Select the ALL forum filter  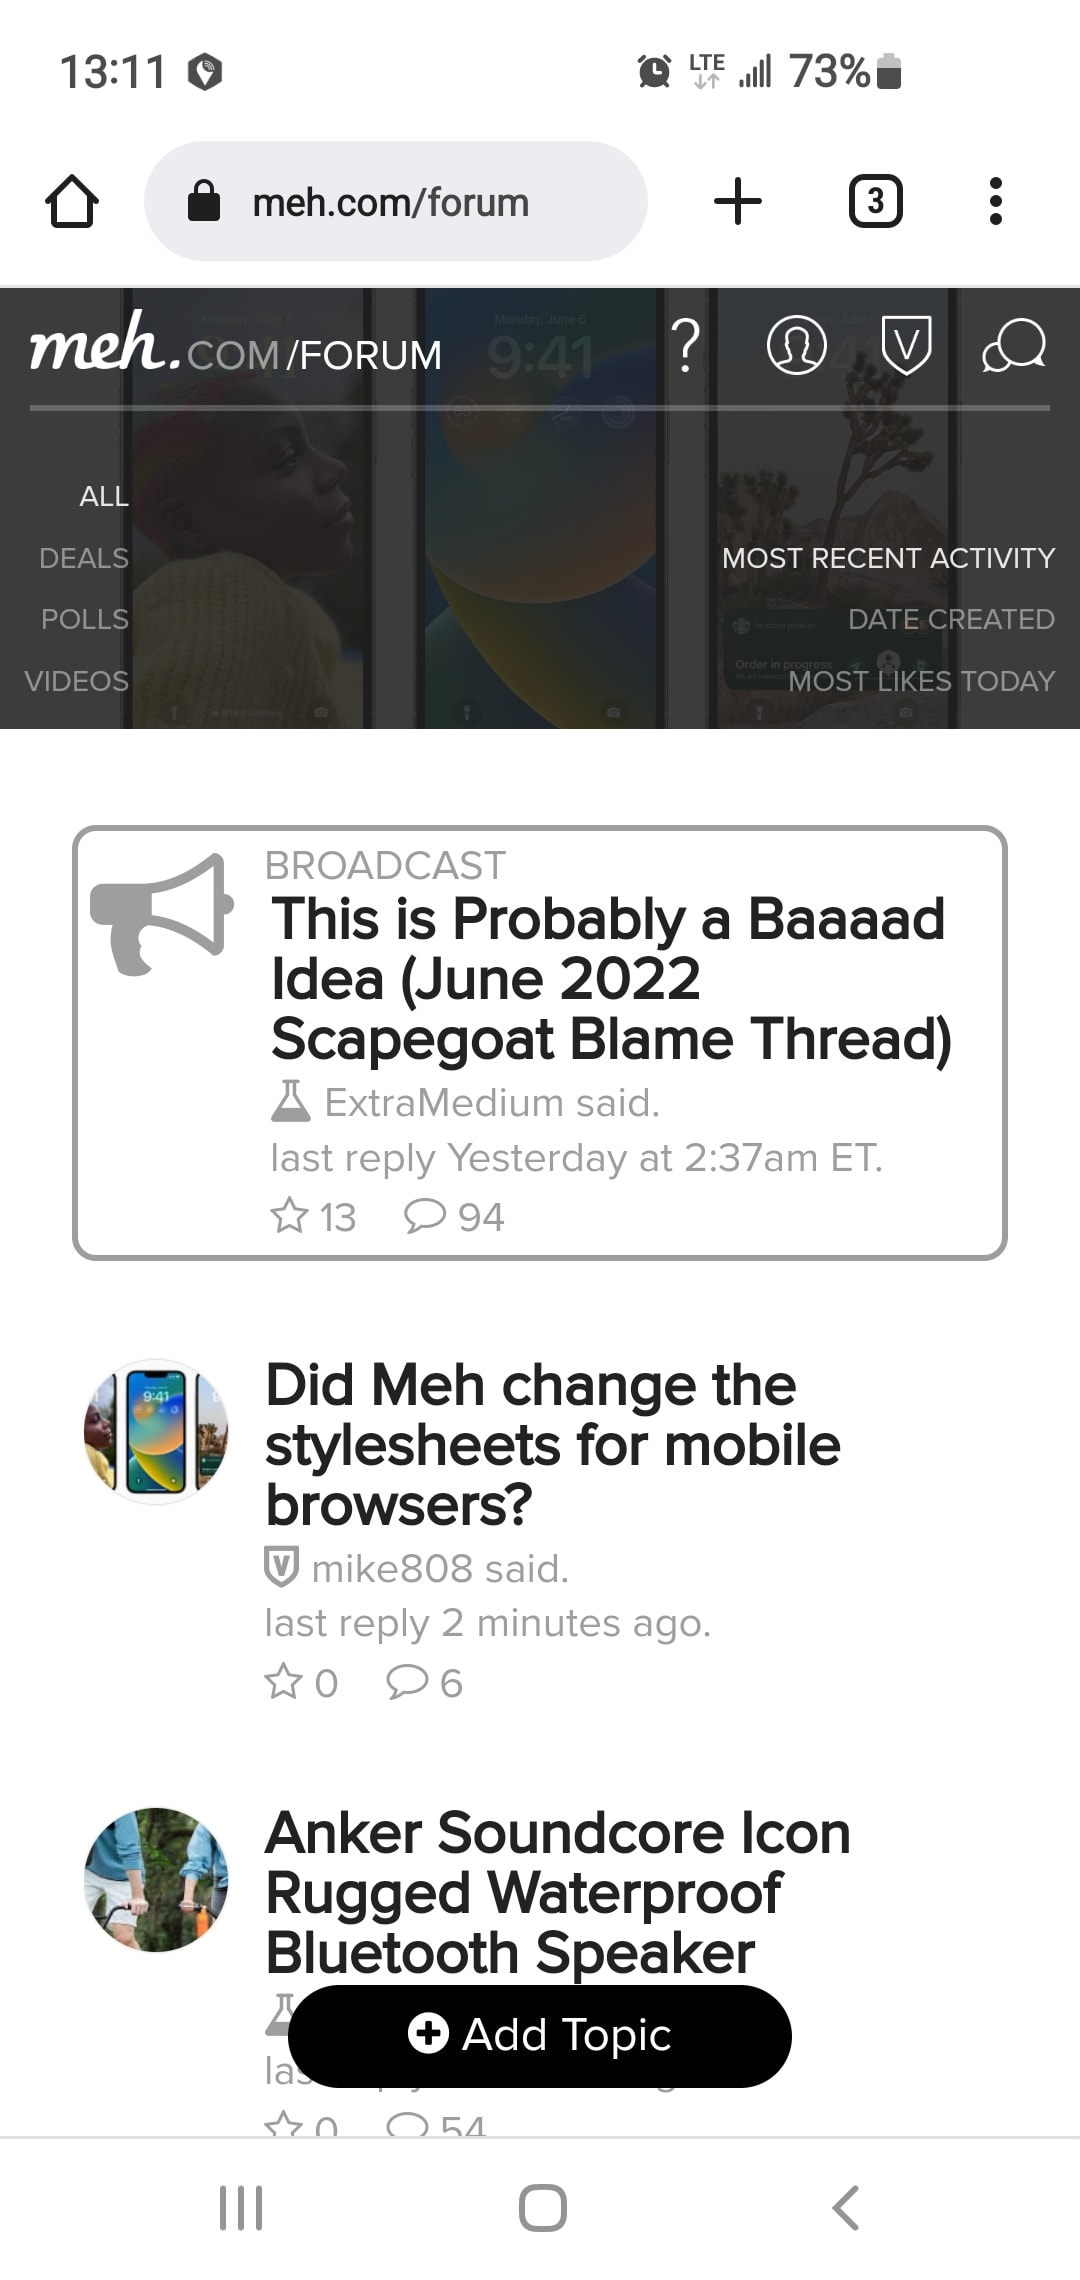(x=104, y=496)
